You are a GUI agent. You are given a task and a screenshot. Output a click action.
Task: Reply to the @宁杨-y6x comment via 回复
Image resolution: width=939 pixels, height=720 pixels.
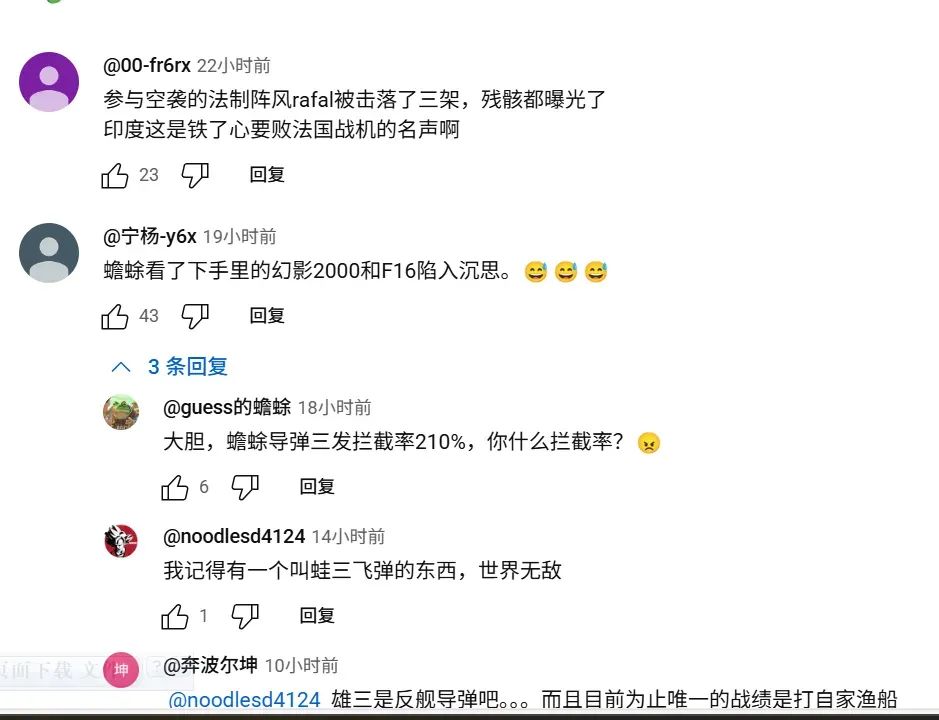(267, 316)
